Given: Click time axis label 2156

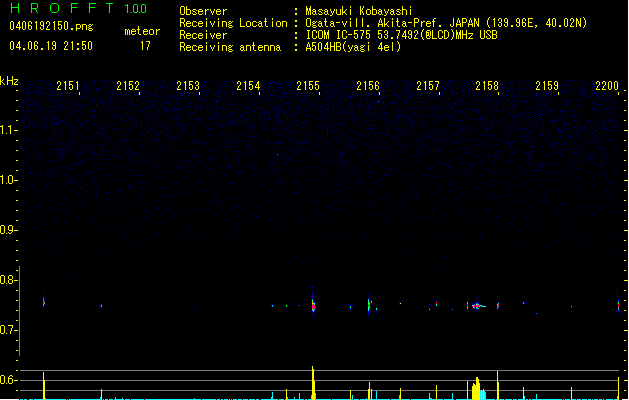Looking at the screenshot, I should [x=368, y=86].
